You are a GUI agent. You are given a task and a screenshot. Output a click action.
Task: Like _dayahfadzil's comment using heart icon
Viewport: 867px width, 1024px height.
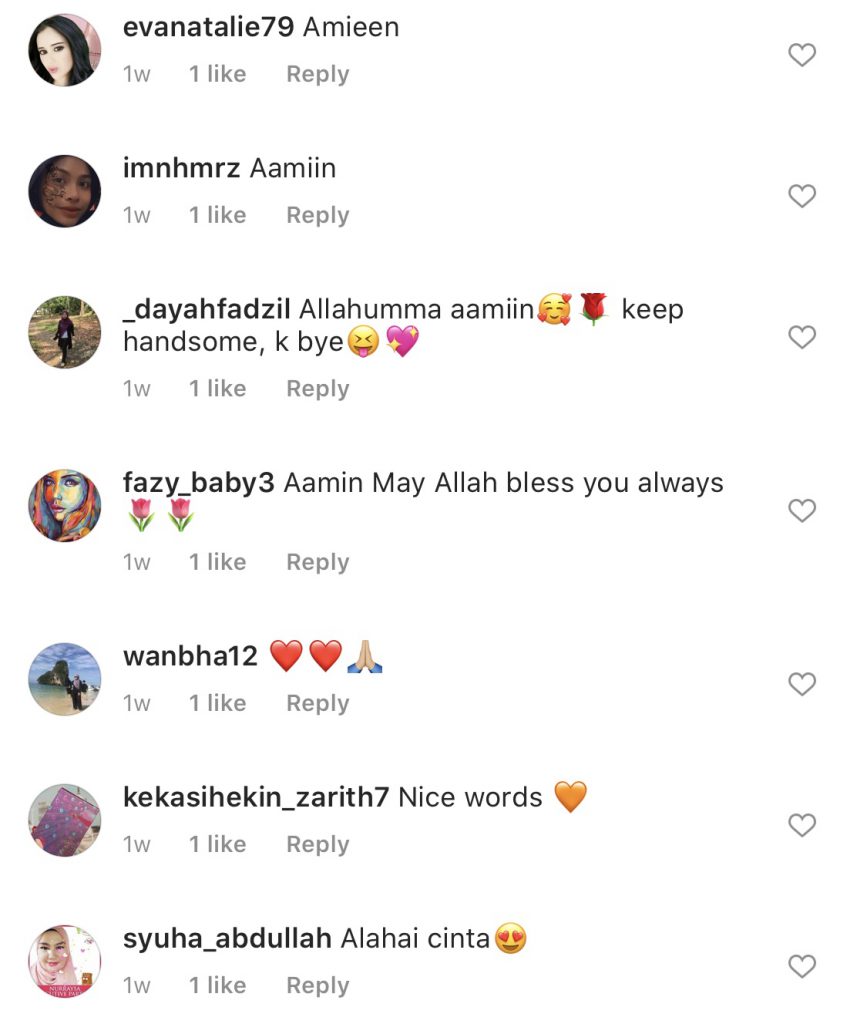[x=802, y=337]
